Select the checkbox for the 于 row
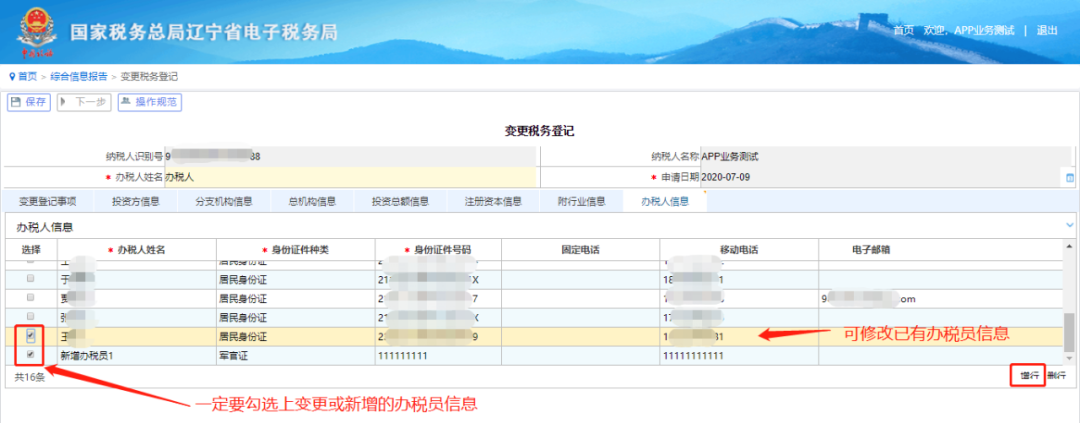This screenshot has width=1080, height=423. [x=30, y=278]
